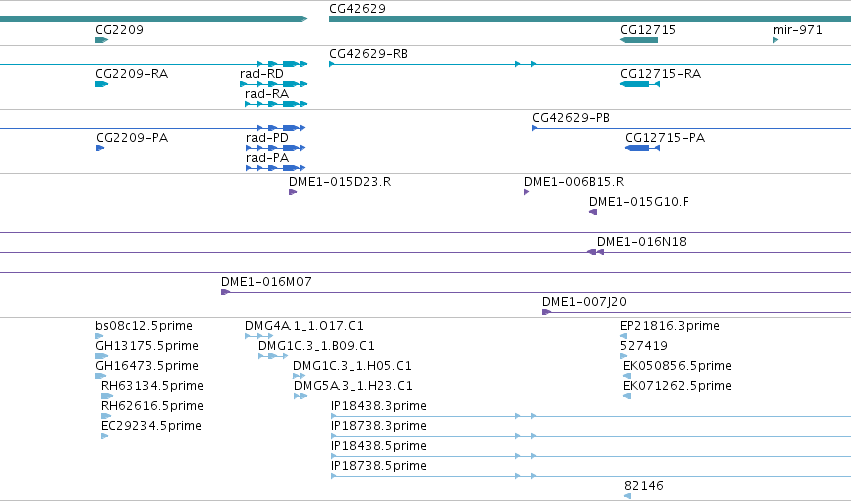Click the mir-971 label
This screenshot has width=851, height=501.
coord(797,30)
